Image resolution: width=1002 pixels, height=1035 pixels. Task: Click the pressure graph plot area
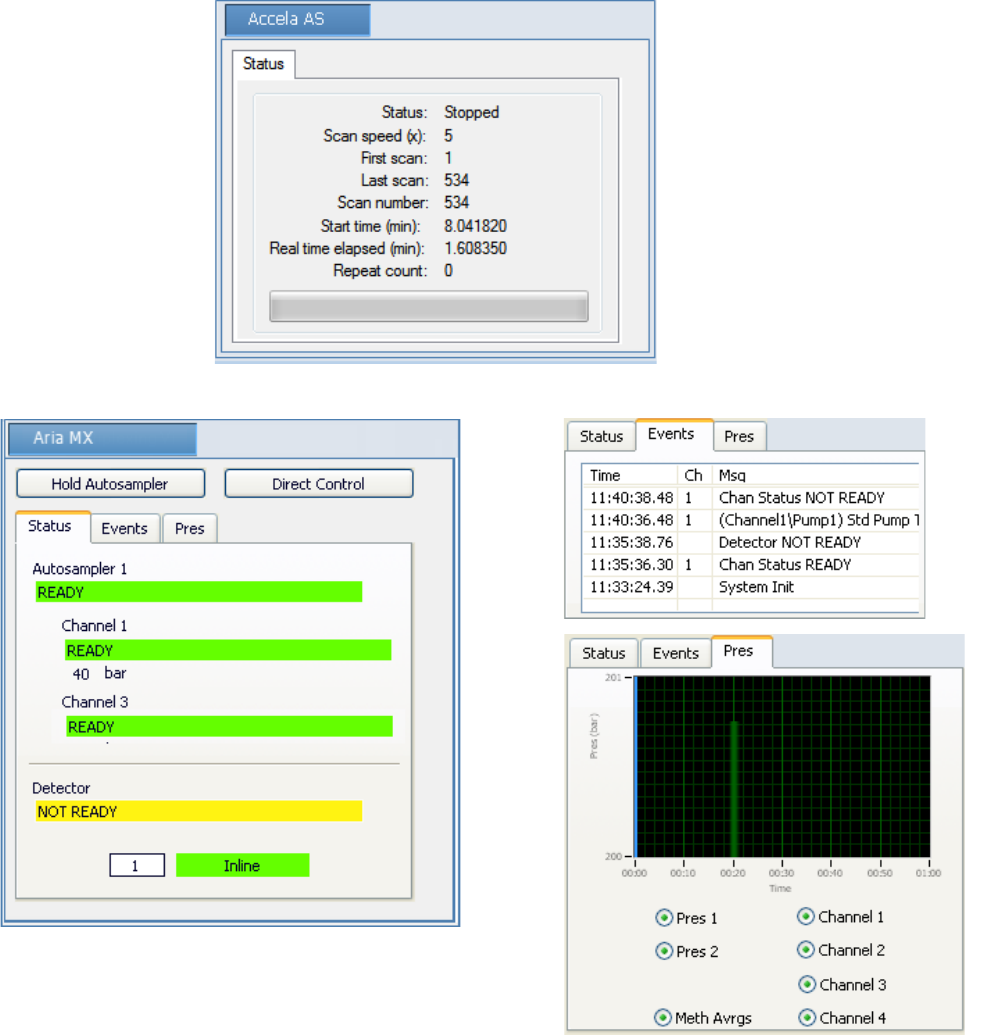782,766
